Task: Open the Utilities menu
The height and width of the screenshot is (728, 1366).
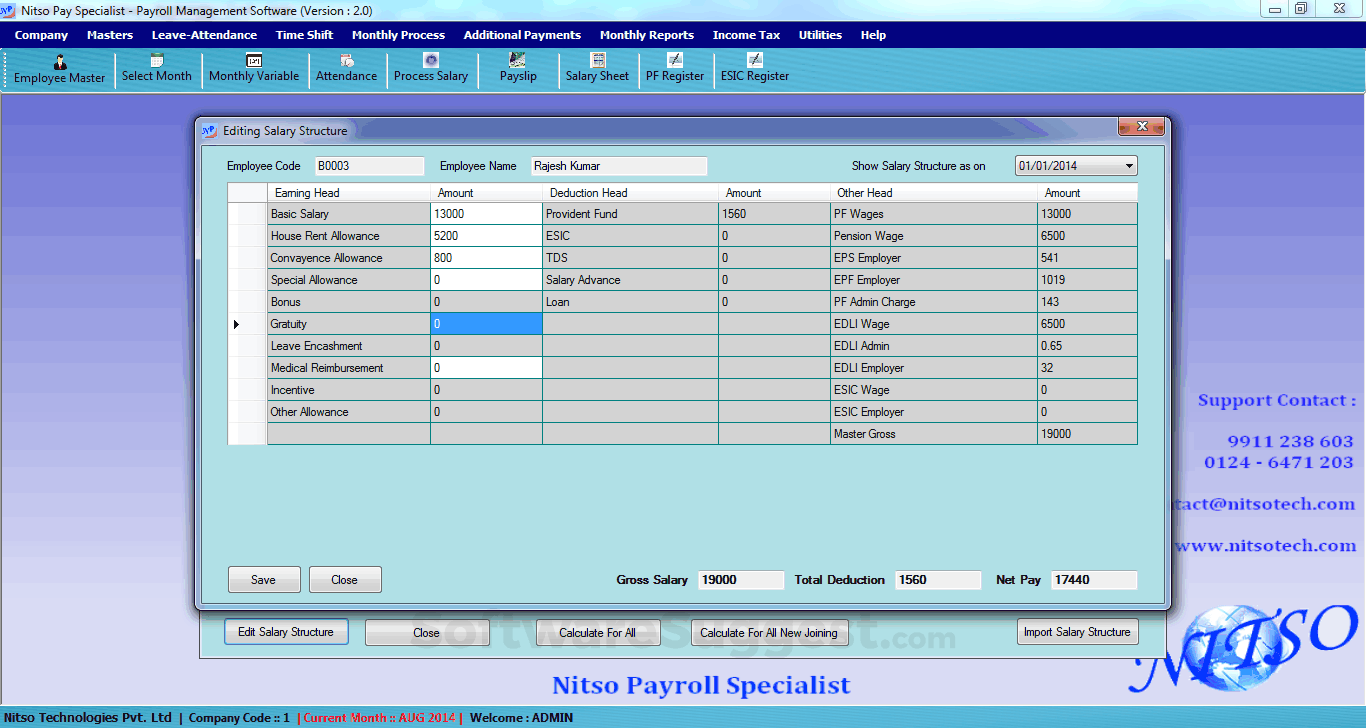Action: [x=820, y=35]
